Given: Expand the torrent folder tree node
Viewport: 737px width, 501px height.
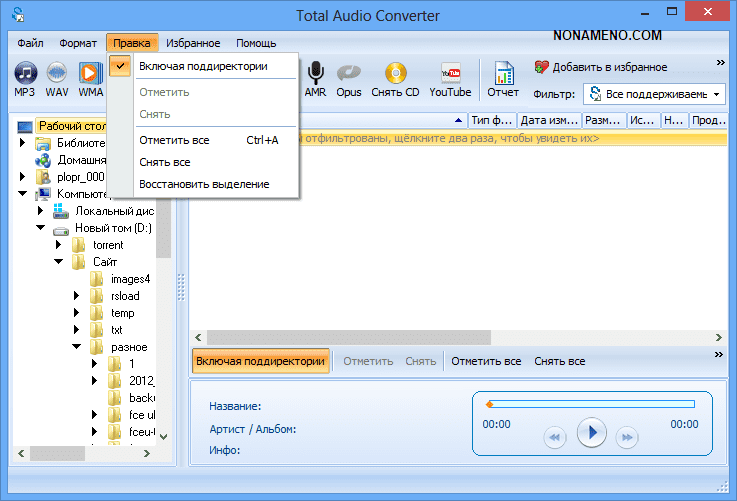Looking at the screenshot, I should pyautogui.click(x=59, y=245).
